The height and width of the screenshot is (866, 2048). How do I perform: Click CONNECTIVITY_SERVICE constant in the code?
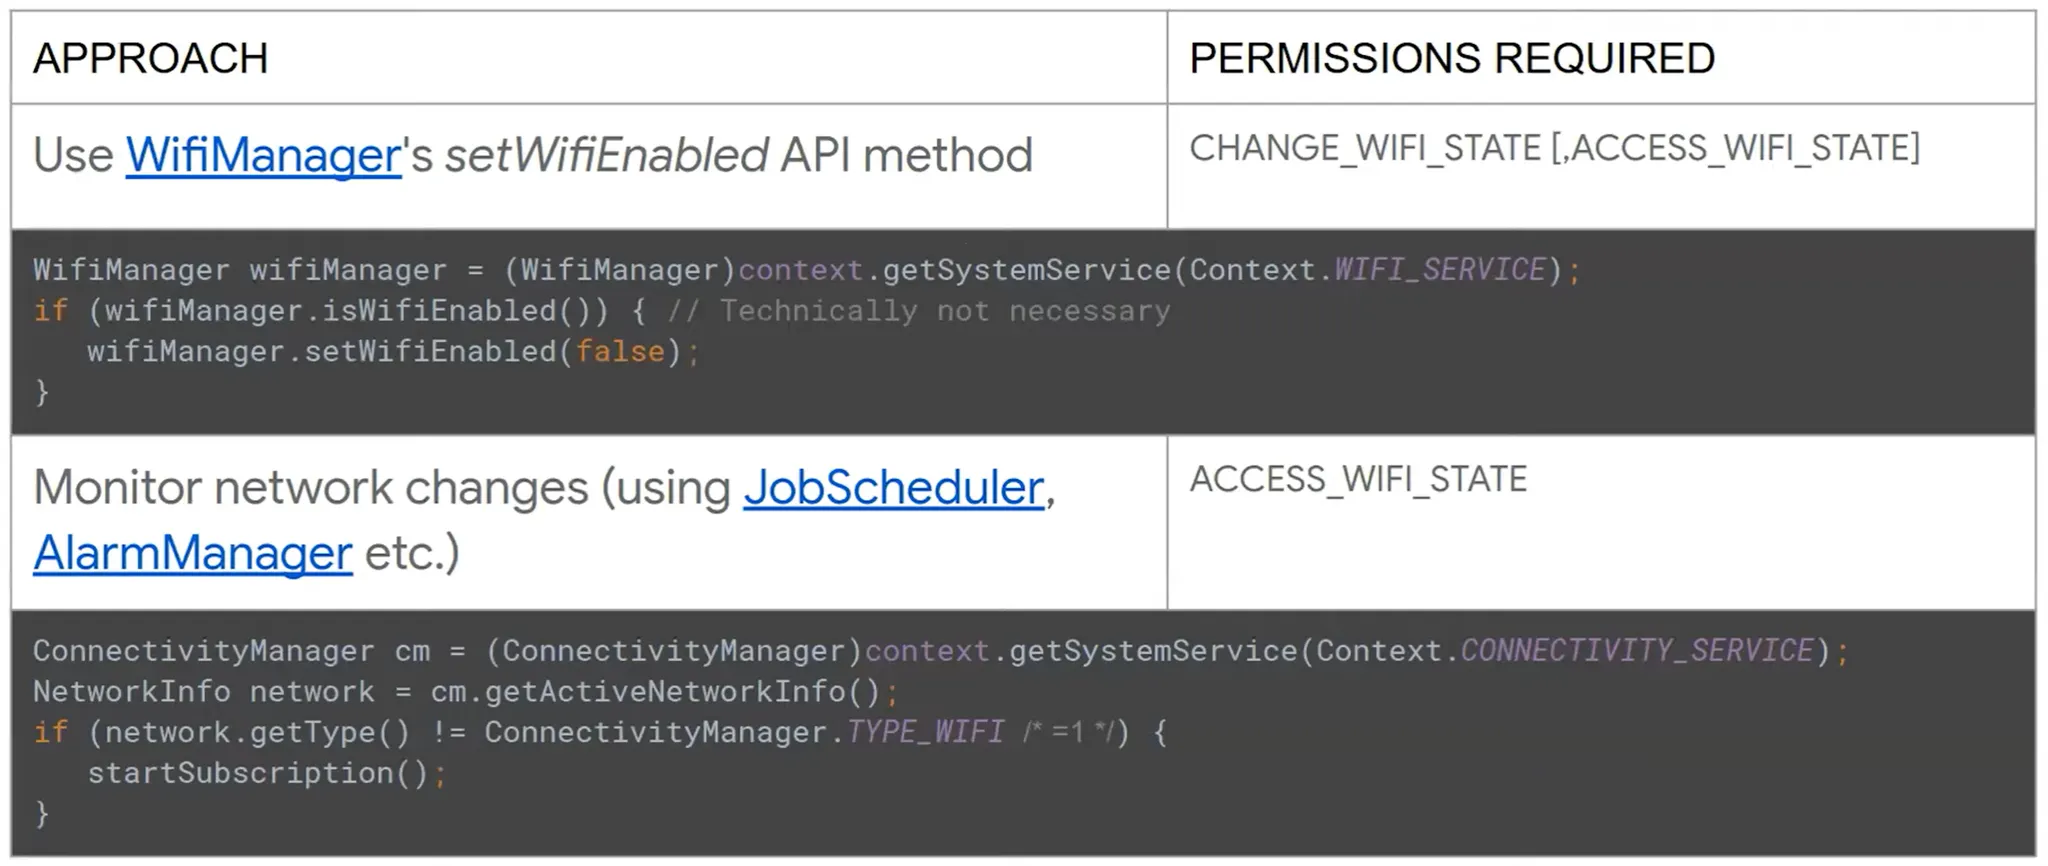pyautogui.click(x=1637, y=651)
